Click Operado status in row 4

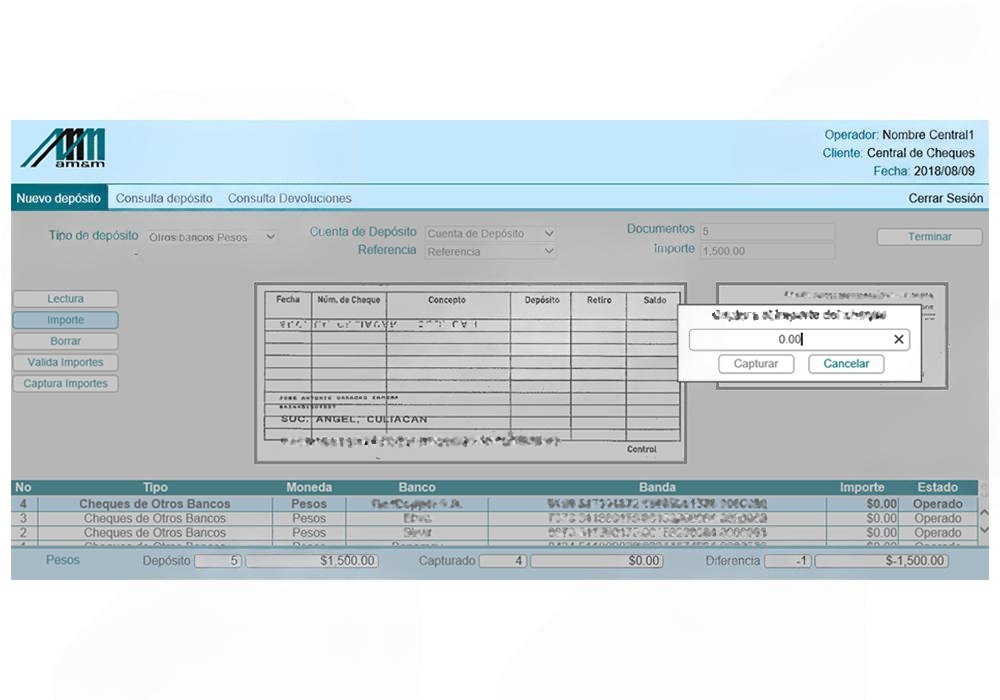click(x=938, y=504)
